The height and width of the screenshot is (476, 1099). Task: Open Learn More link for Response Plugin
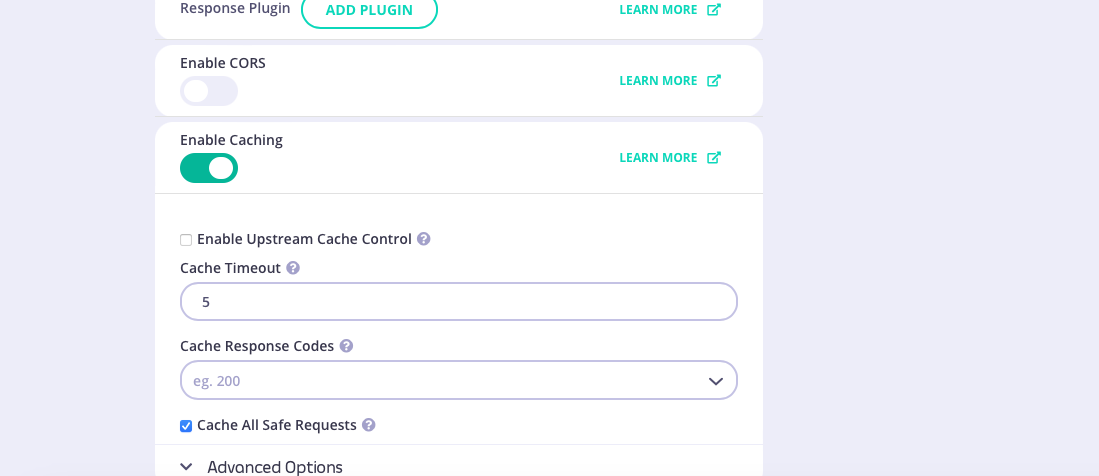pos(658,10)
